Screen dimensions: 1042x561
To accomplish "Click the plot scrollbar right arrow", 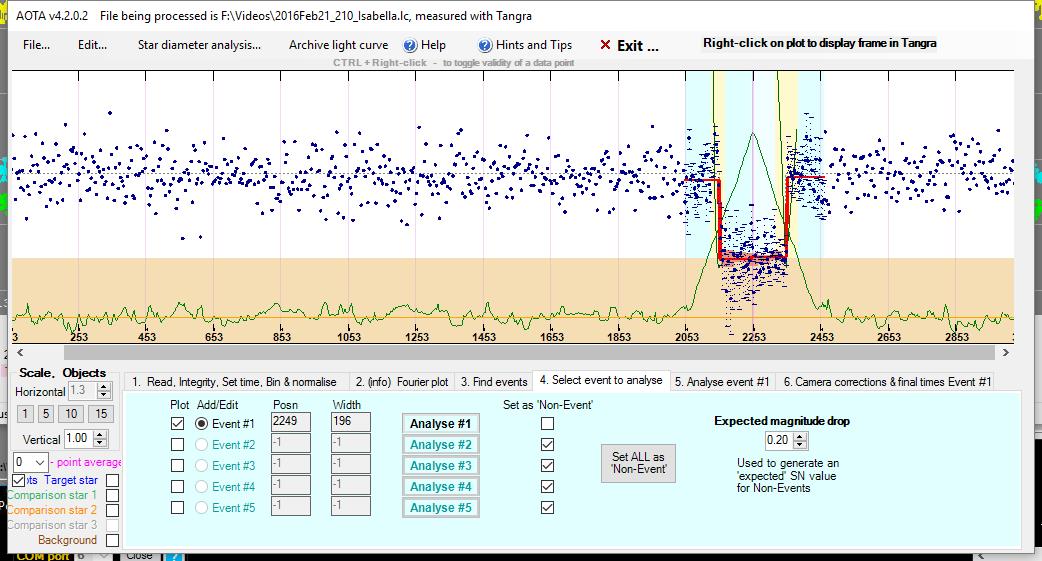I will coord(1005,353).
